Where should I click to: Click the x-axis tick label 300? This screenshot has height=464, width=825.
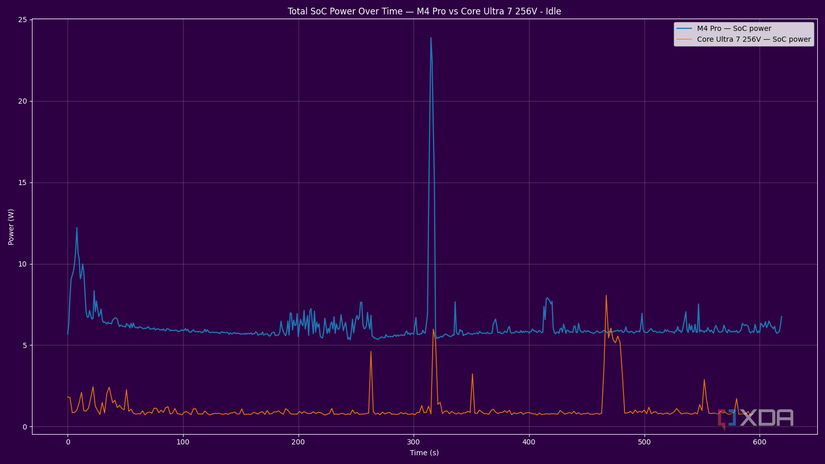tap(414, 442)
